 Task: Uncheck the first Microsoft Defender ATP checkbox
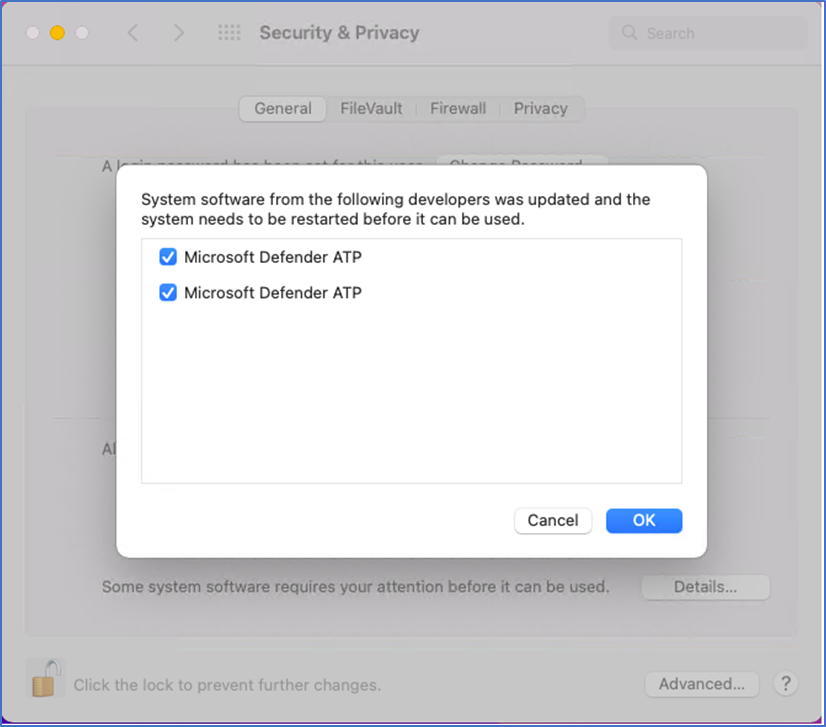pyautogui.click(x=168, y=257)
